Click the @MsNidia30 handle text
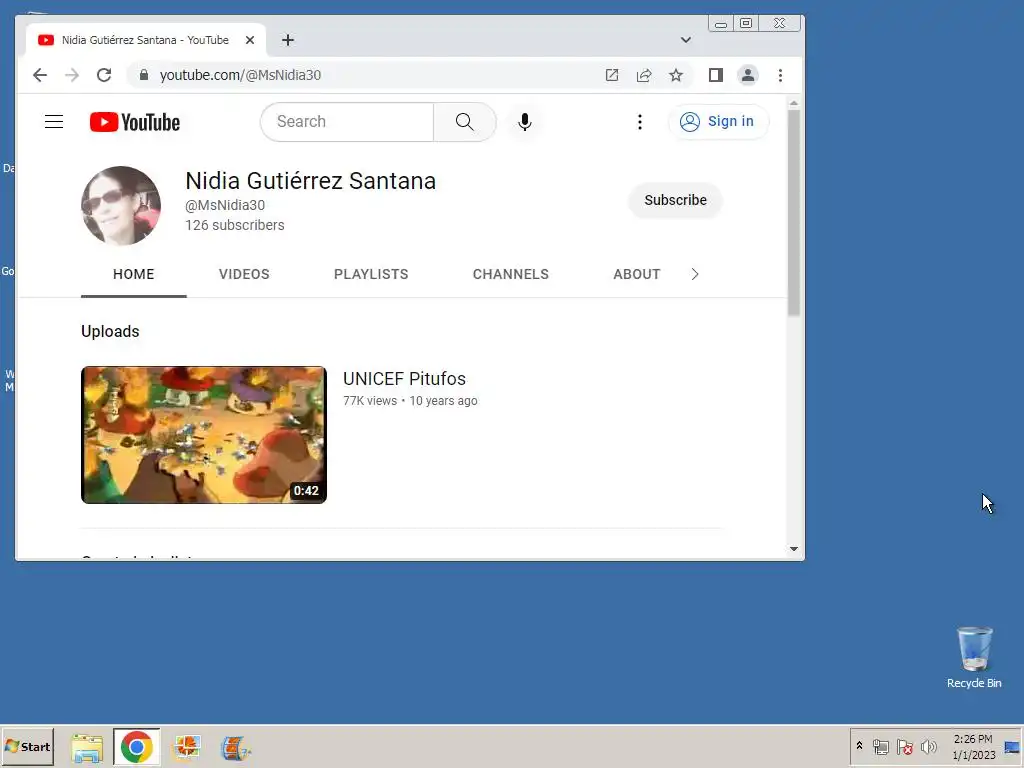The width and height of the screenshot is (1024, 768). click(x=225, y=205)
